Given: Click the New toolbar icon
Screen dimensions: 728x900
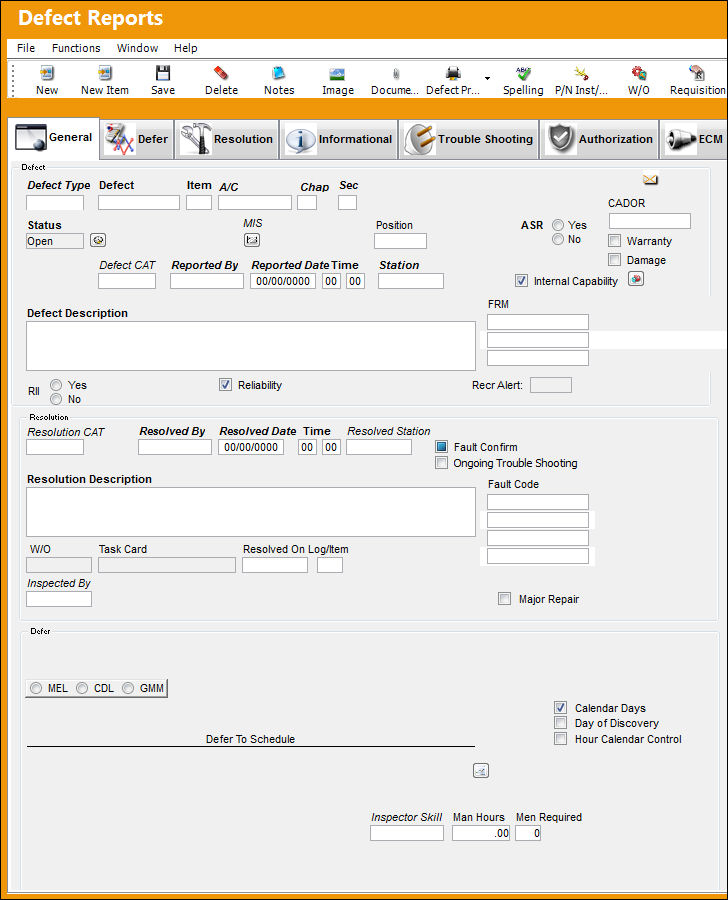Looking at the screenshot, I should click(47, 73).
